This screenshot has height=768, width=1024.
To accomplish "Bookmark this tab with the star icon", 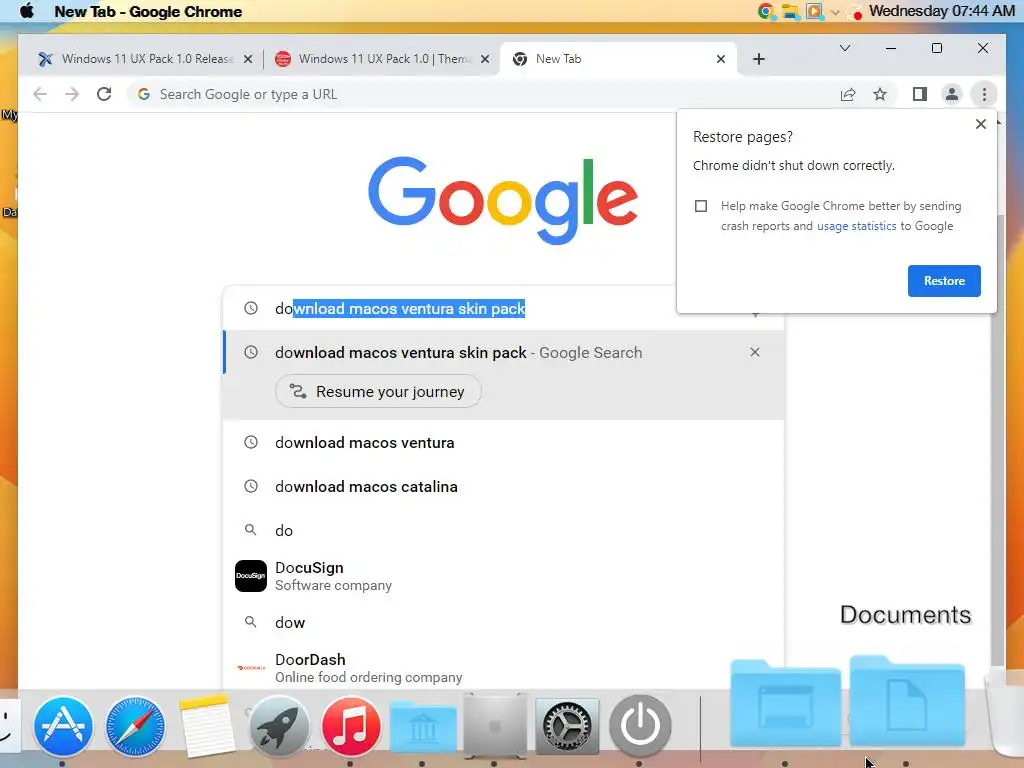I will [880, 95].
